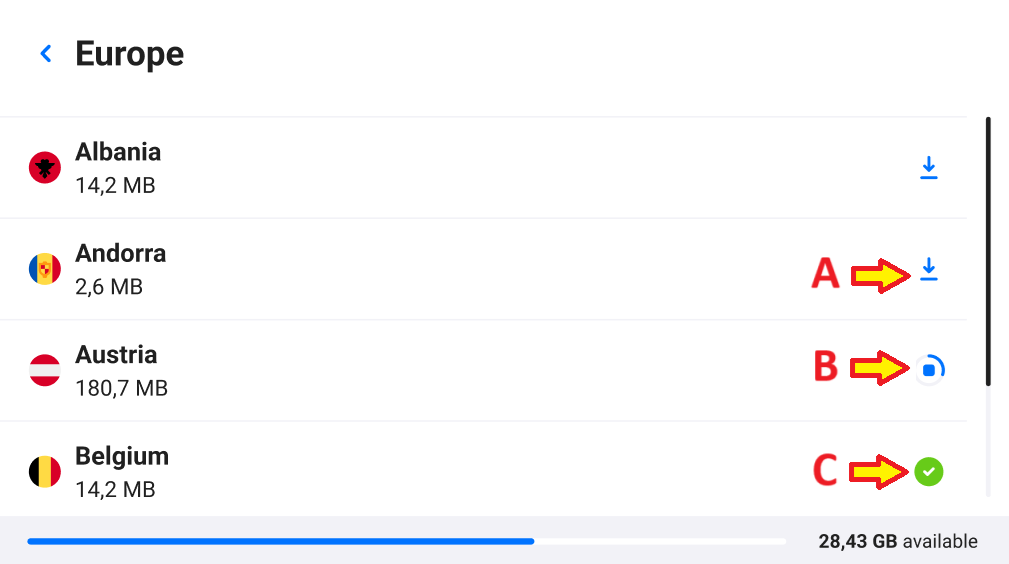Click the Albania flag icon
The image size is (1009, 564).
pyautogui.click(x=44, y=167)
